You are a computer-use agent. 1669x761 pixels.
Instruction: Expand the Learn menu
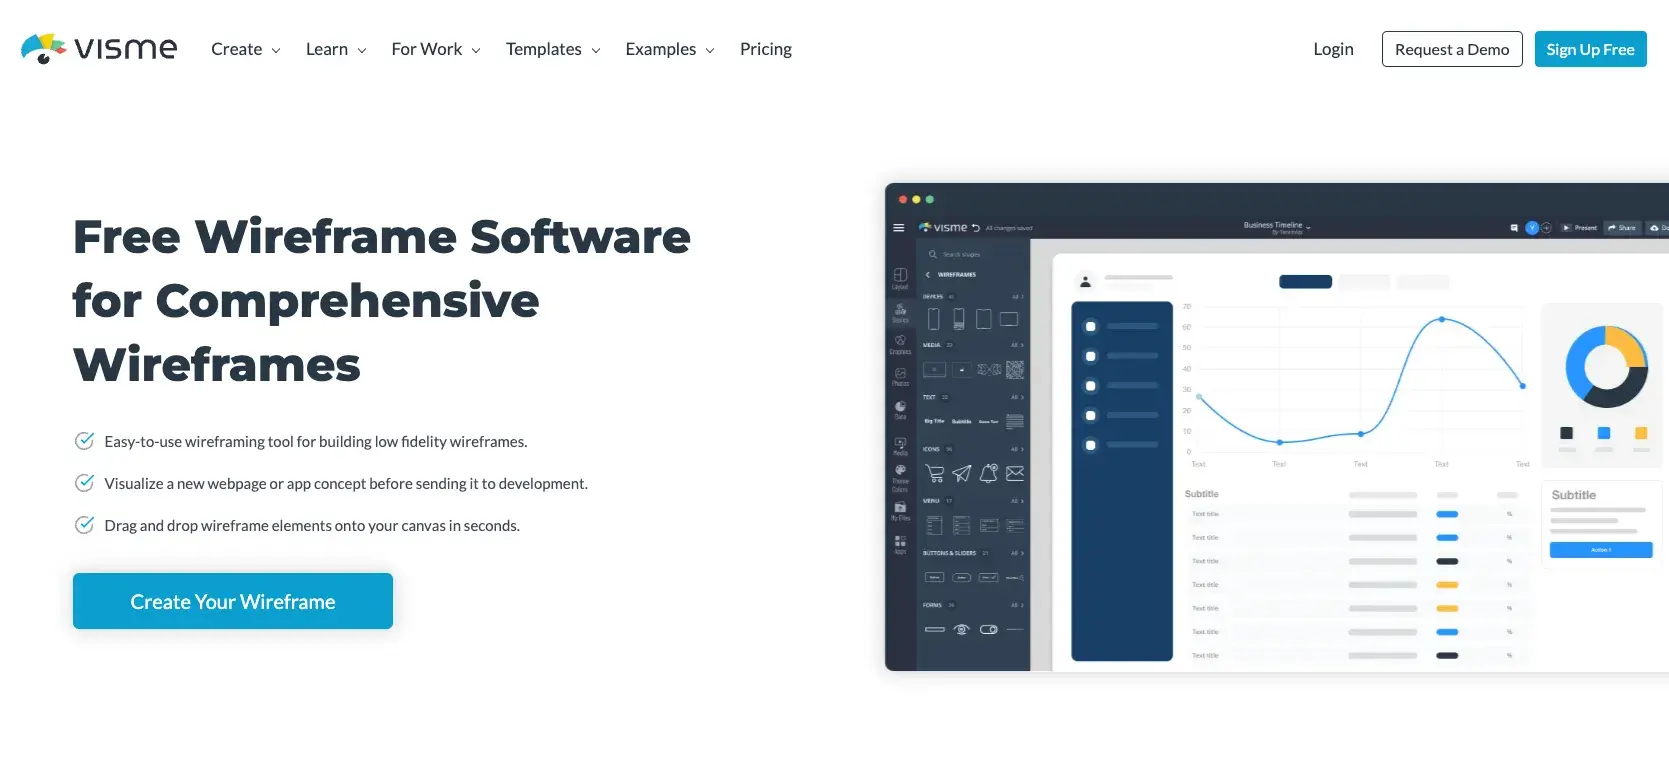coord(336,49)
